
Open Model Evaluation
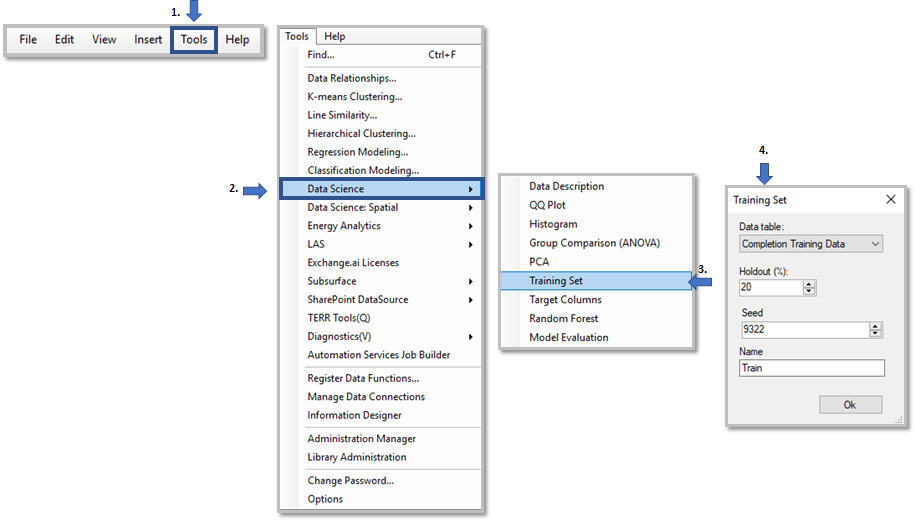point(596,337)
